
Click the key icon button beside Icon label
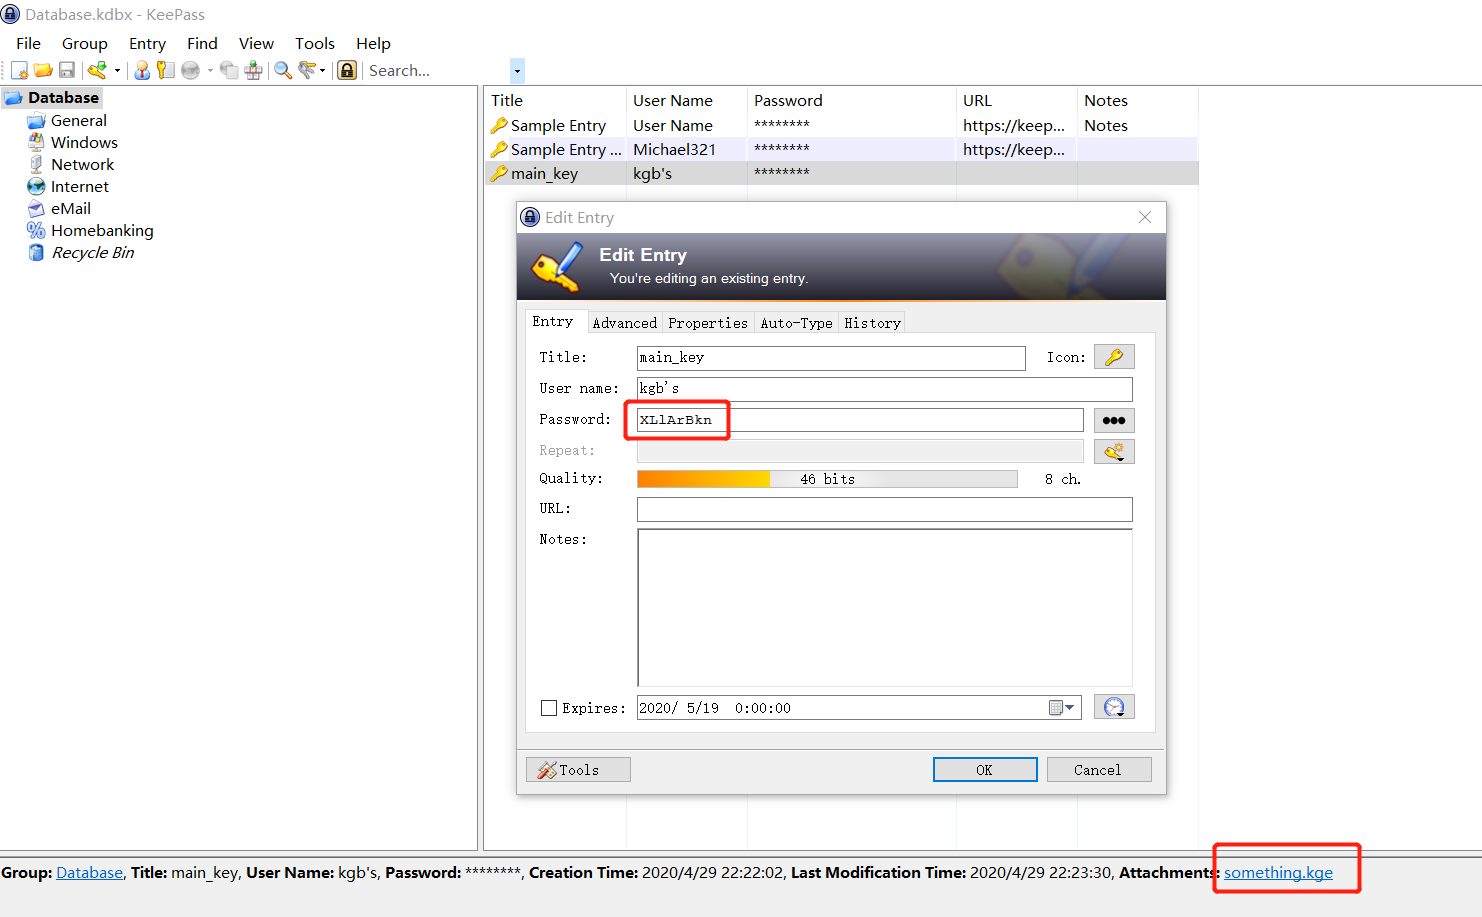(x=1114, y=357)
